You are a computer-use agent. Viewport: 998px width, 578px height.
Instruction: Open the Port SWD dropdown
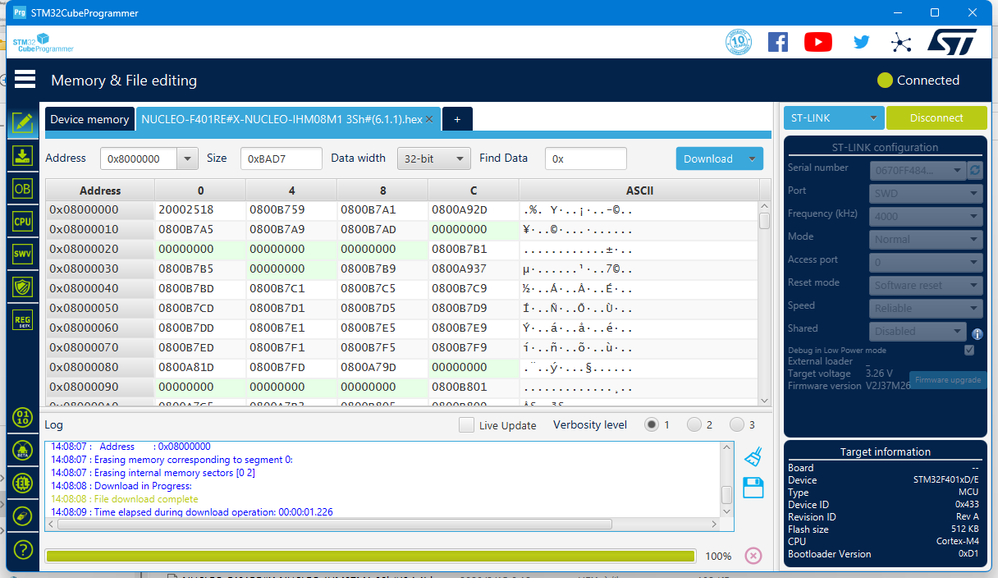926,193
